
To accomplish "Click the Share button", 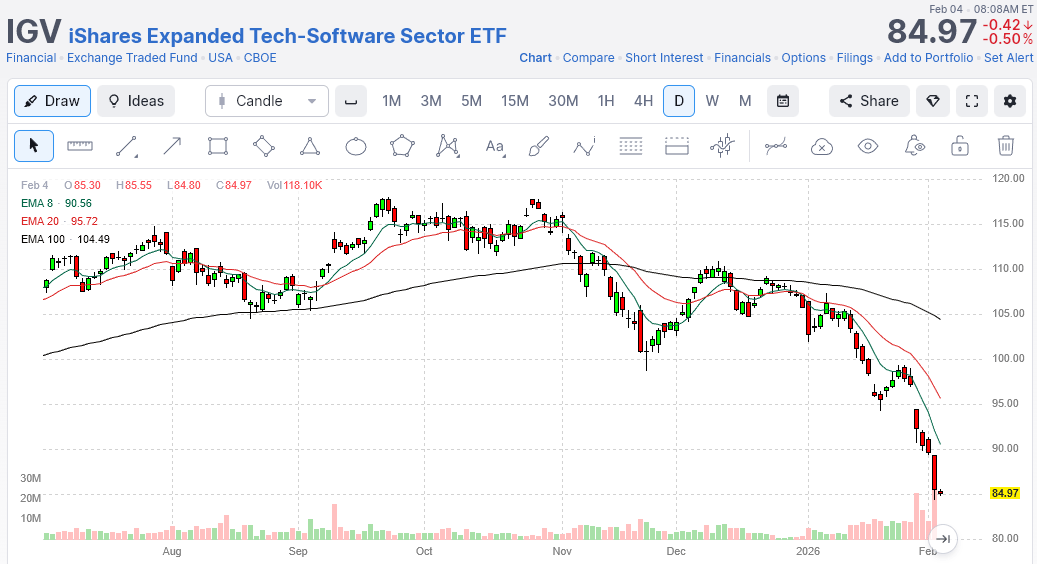I will point(869,101).
